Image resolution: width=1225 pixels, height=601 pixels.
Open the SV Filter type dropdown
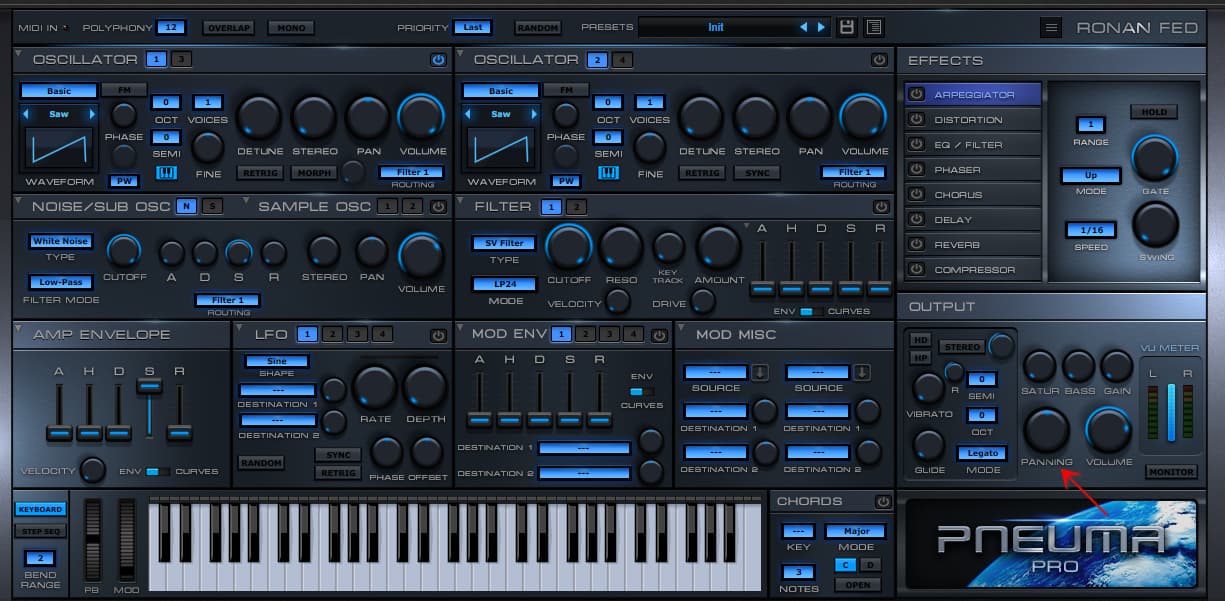pos(504,243)
